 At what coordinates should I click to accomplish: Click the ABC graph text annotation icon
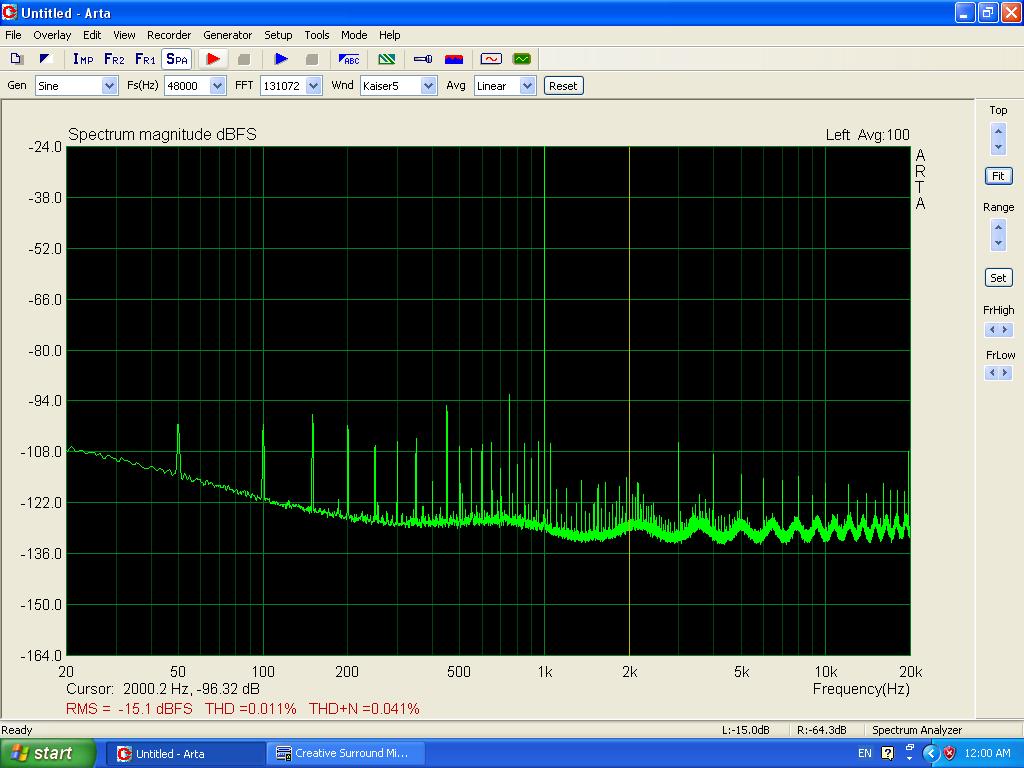[349, 59]
